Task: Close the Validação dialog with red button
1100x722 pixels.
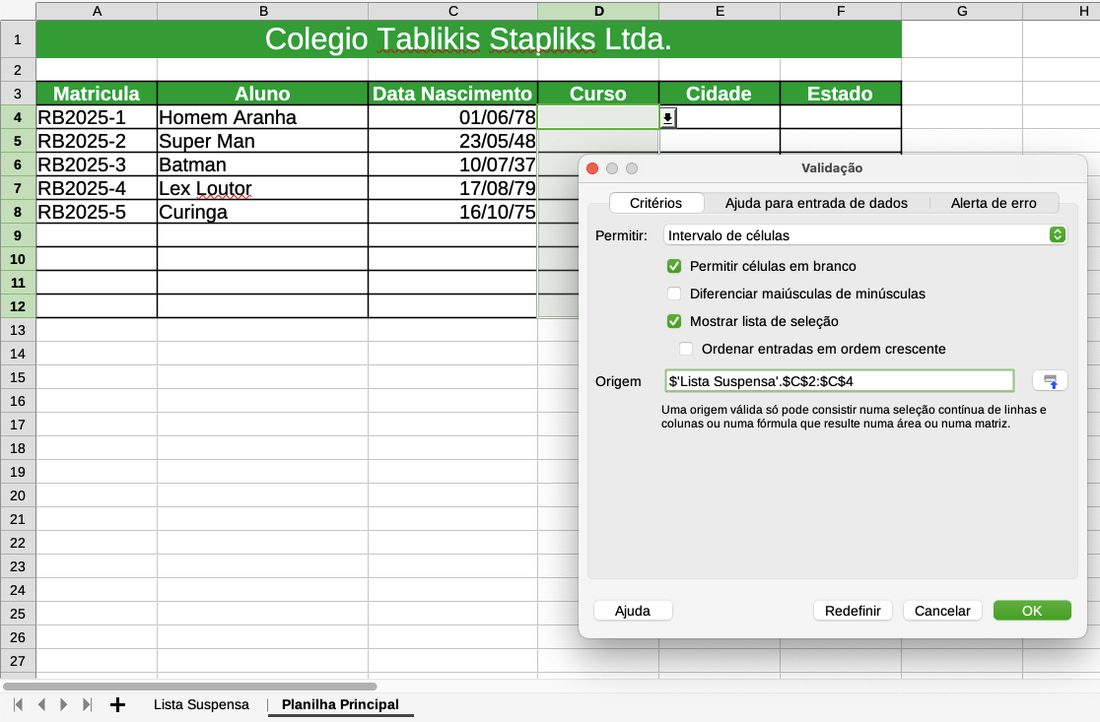Action: pos(592,168)
